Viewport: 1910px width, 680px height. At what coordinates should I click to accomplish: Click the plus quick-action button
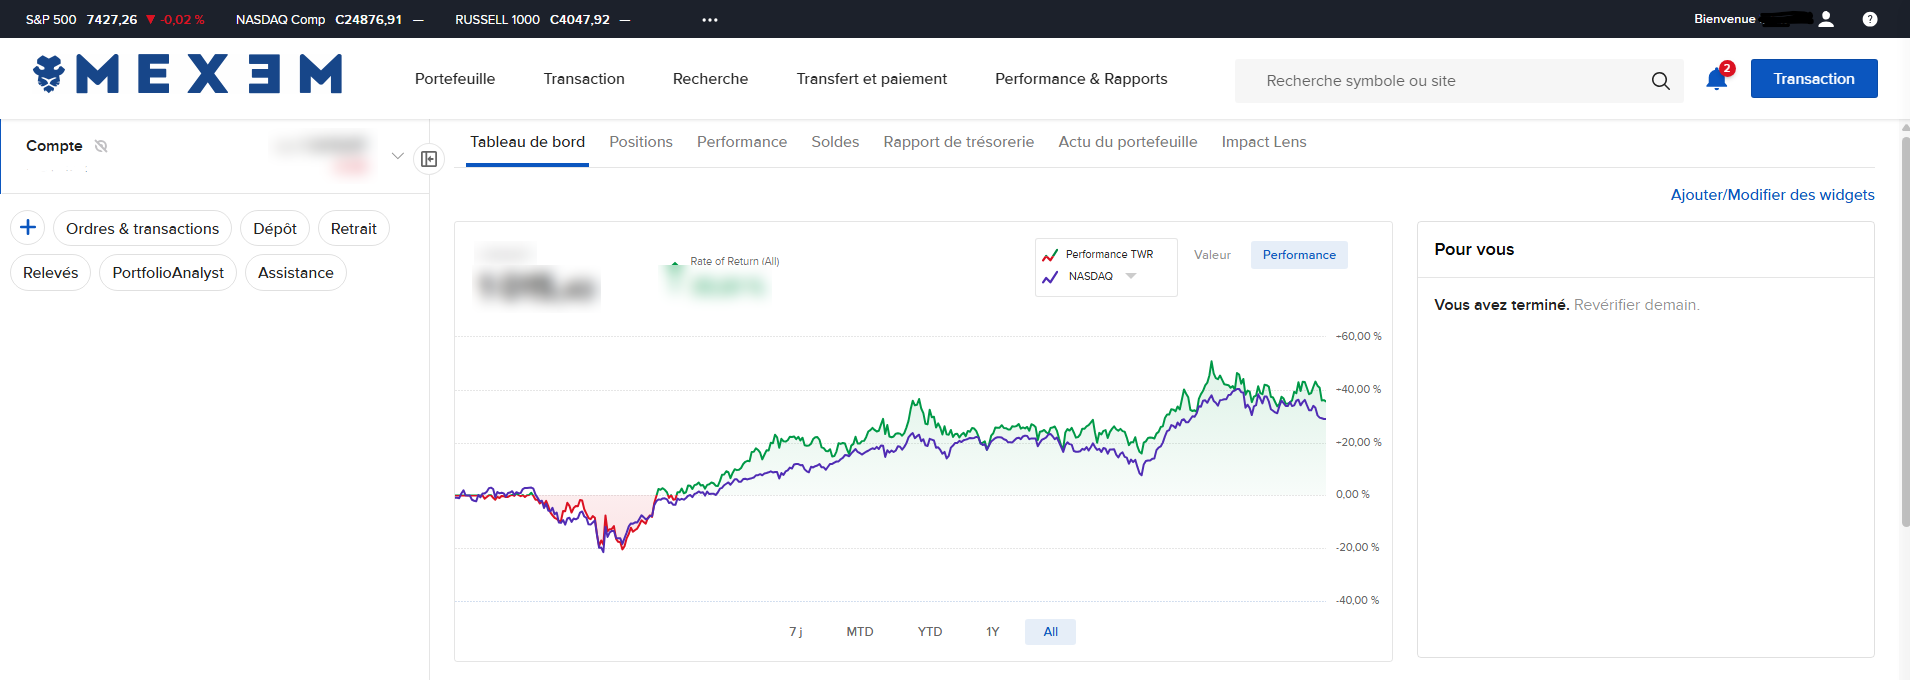pos(28,228)
